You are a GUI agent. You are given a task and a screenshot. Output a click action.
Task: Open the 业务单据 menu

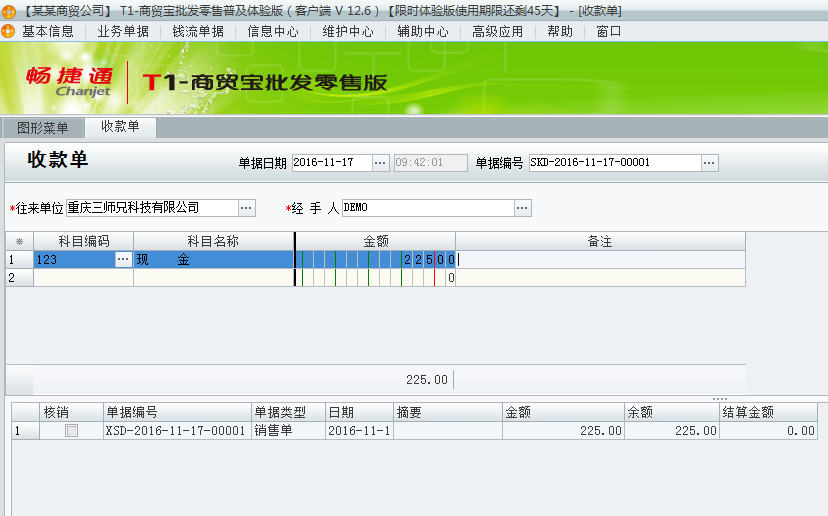click(x=123, y=31)
